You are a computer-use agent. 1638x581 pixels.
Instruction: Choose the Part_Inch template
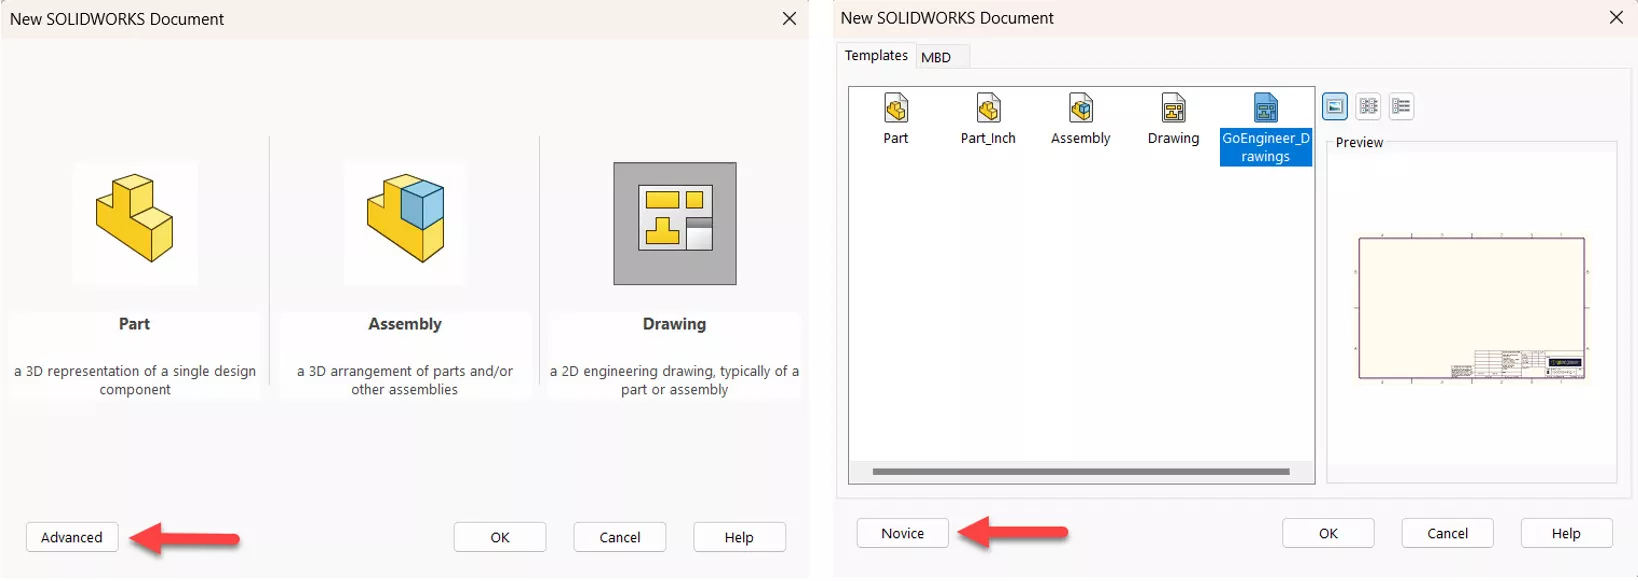point(988,119)
